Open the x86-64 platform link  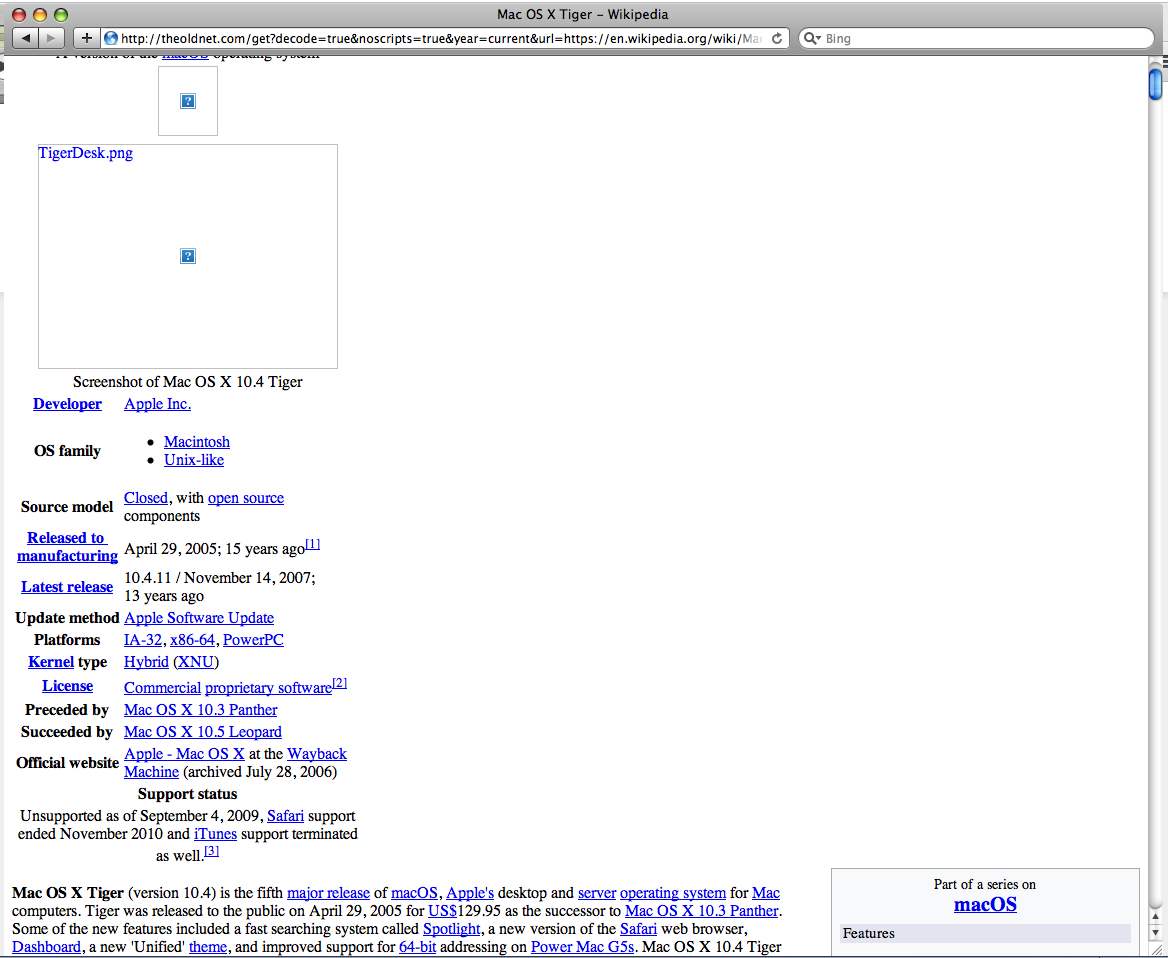(192, 640)
